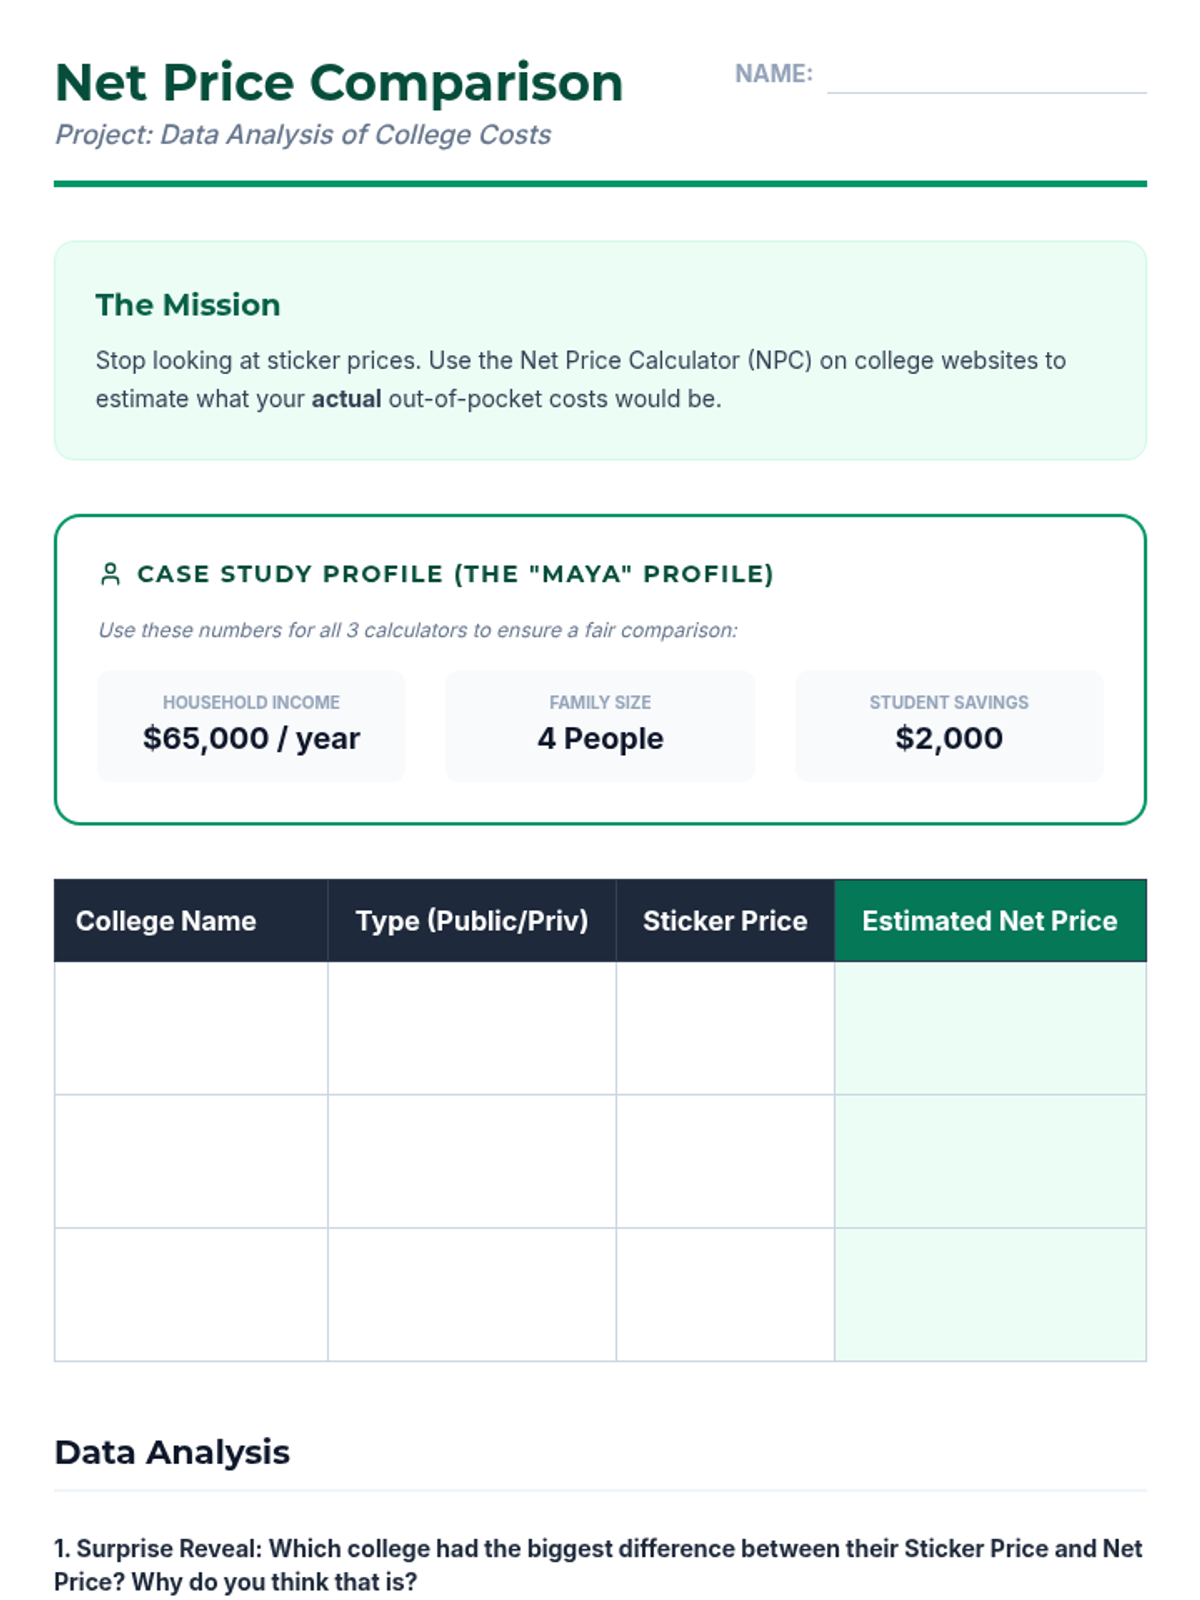The height and width of the screenshot is (1600, 1200).
Task: Click The Mission heading
Action: 188,305
